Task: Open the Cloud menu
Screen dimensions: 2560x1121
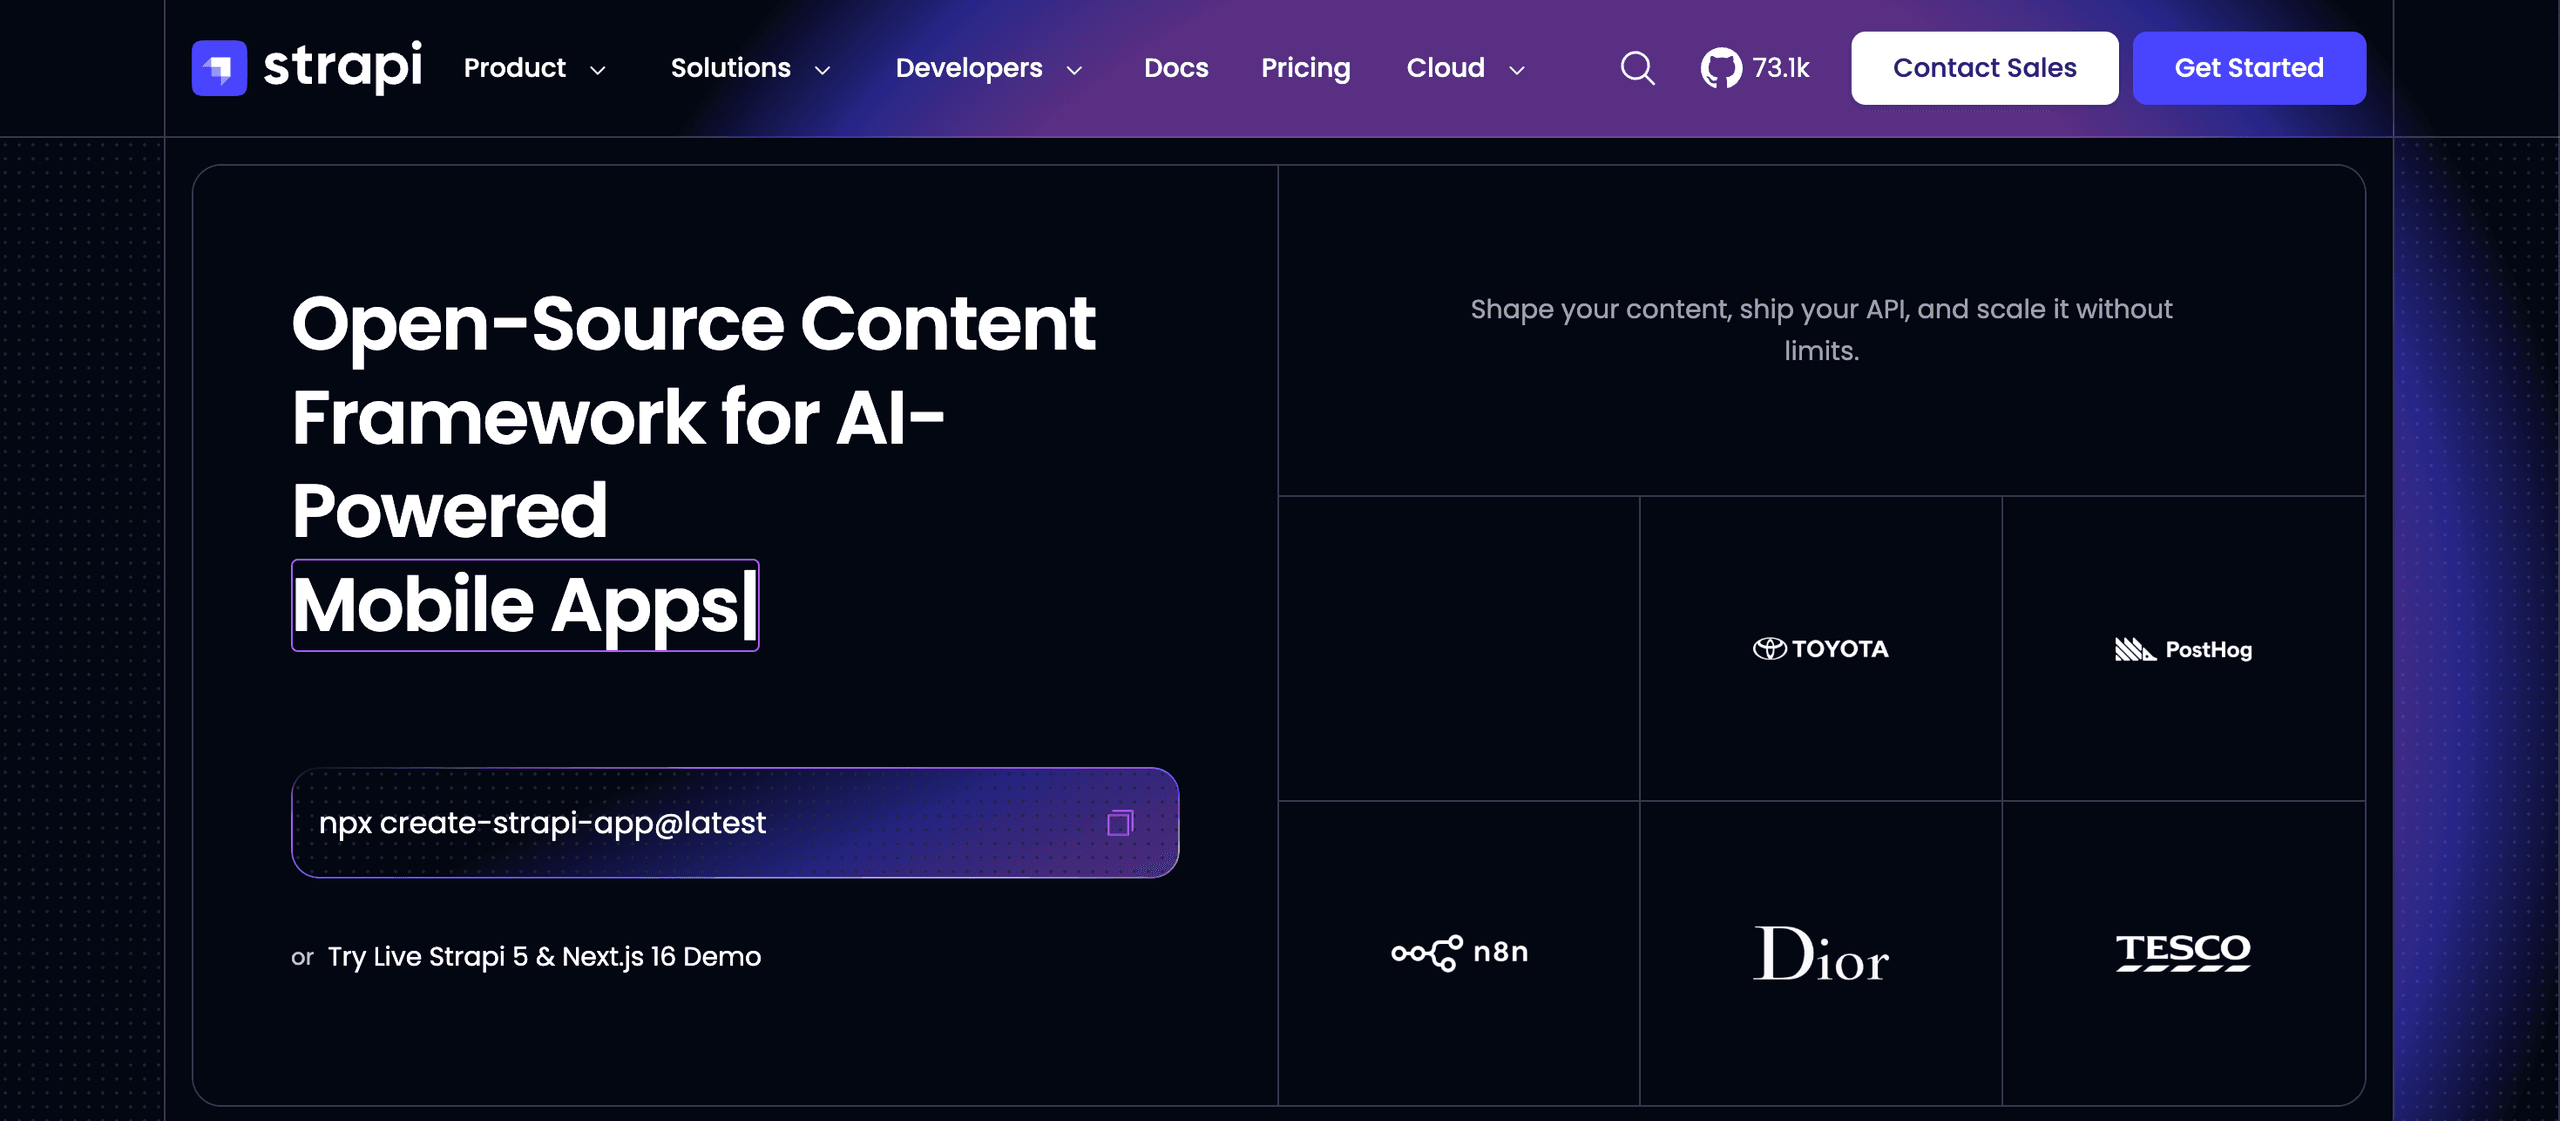Action: [1445, 68]
